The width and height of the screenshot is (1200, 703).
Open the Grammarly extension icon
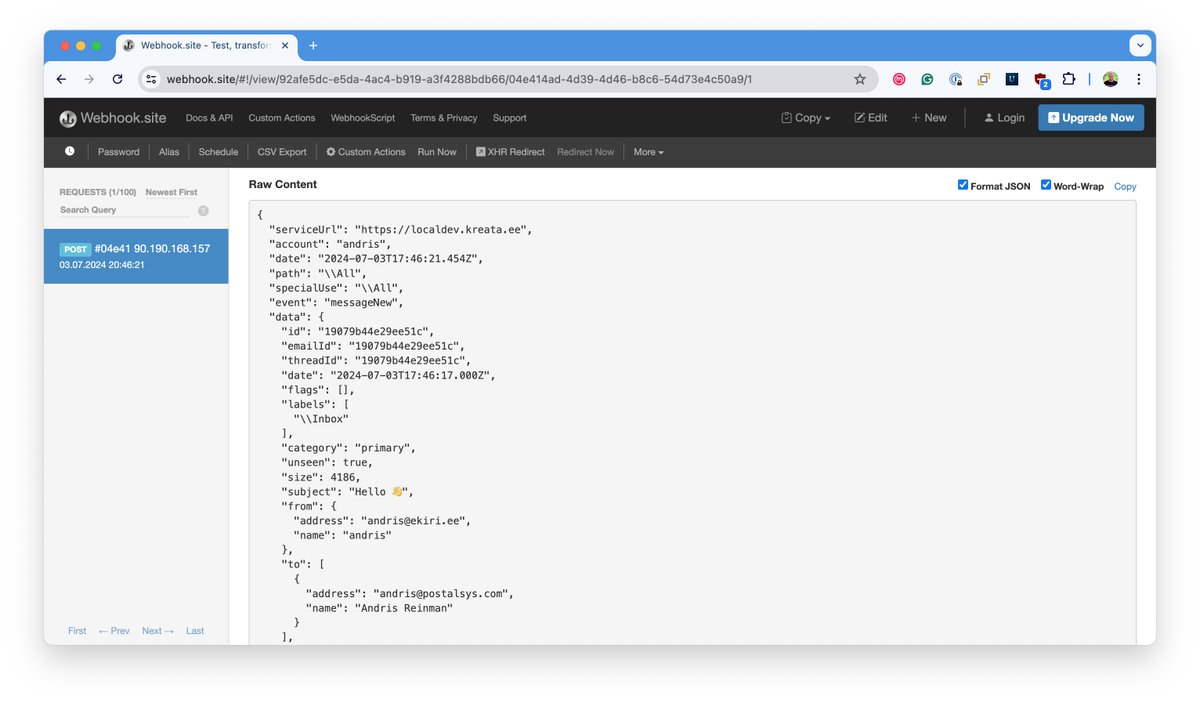(x=926, y=78)
